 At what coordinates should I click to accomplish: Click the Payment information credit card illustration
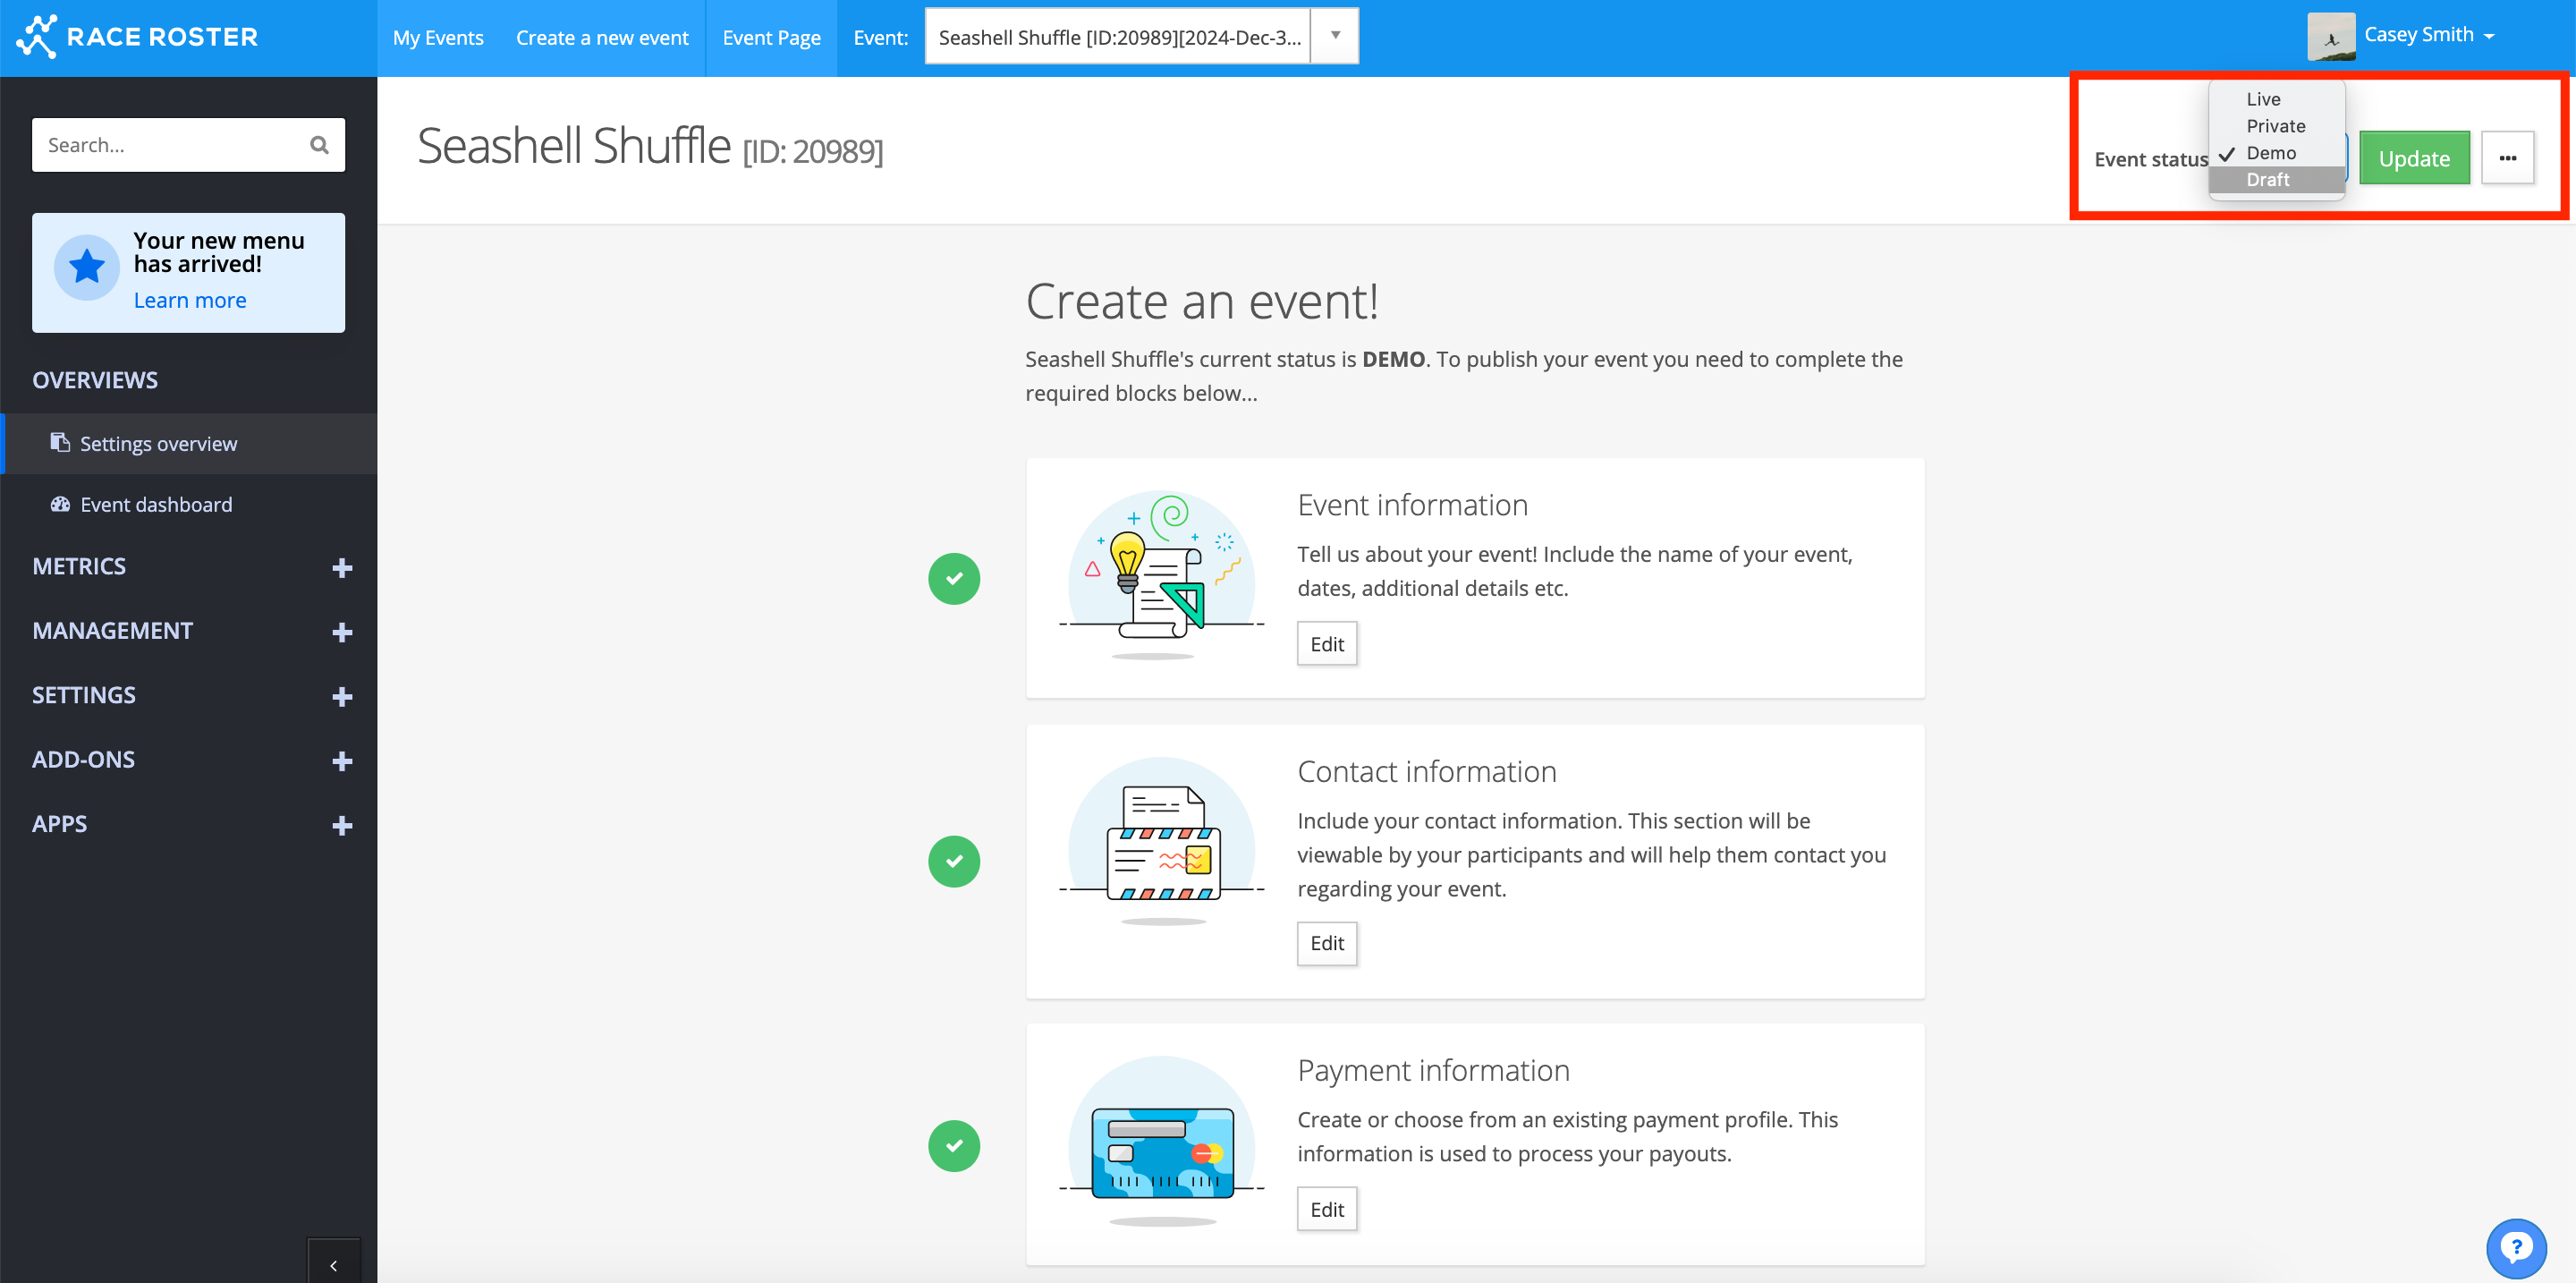coord(1162,1142)
